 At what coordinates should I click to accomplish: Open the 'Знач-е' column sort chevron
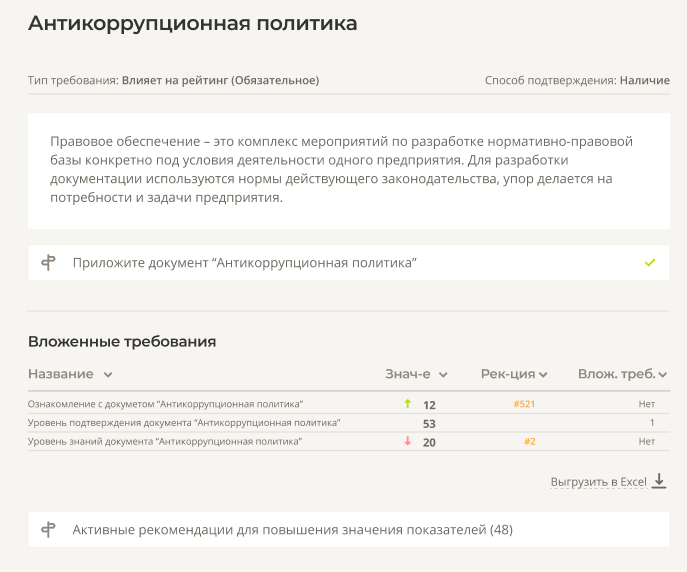tap(443, 374)
